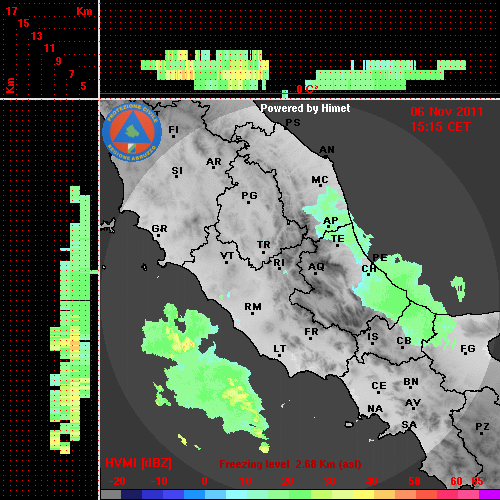Click the 7 km height axis label
The height and width of the screenshot is (500, 500).
coord(71,74)
